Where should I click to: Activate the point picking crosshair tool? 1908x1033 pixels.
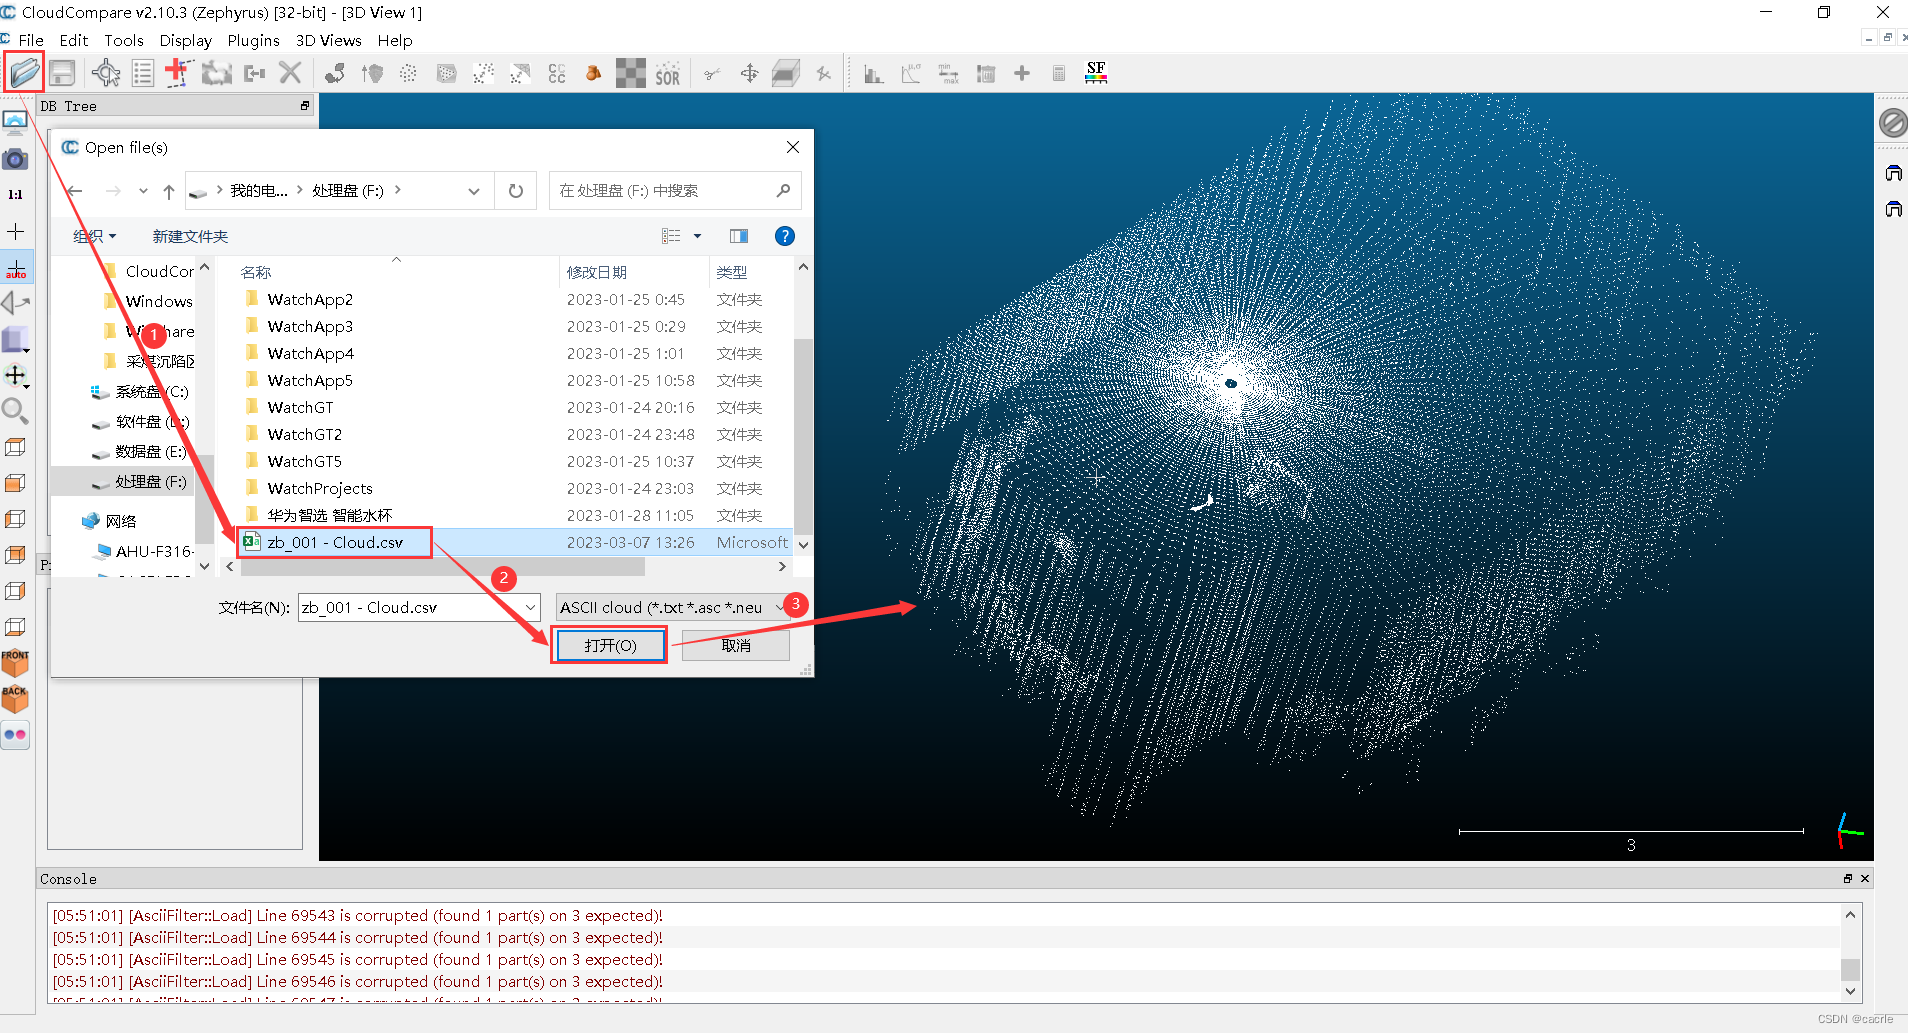106,73
